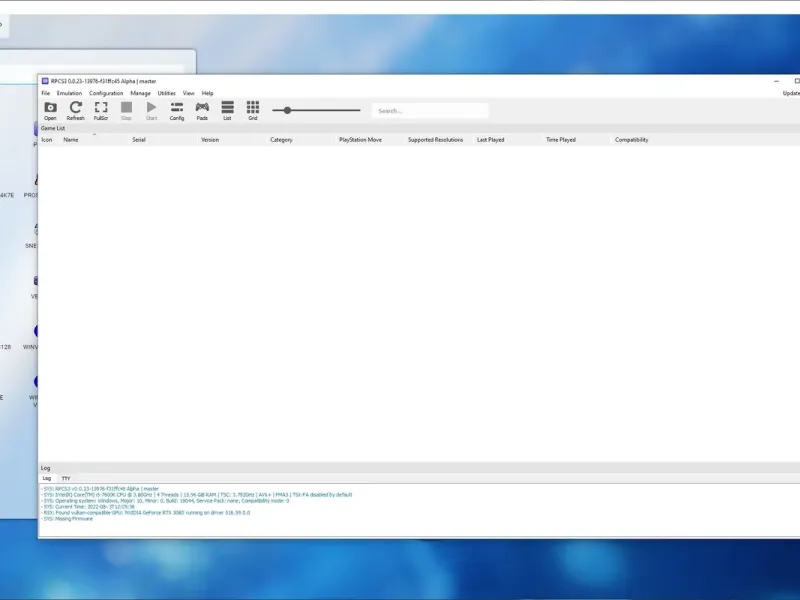Toggle FullScr fullscreen icon
This screenshot has width=800, height=600.
101,110
